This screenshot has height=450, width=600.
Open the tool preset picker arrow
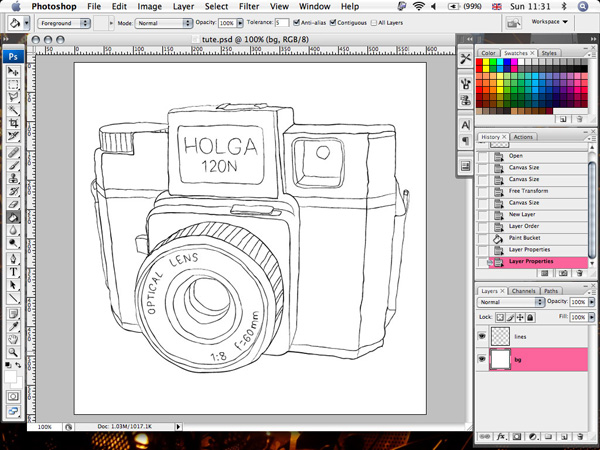click(26, 23)
